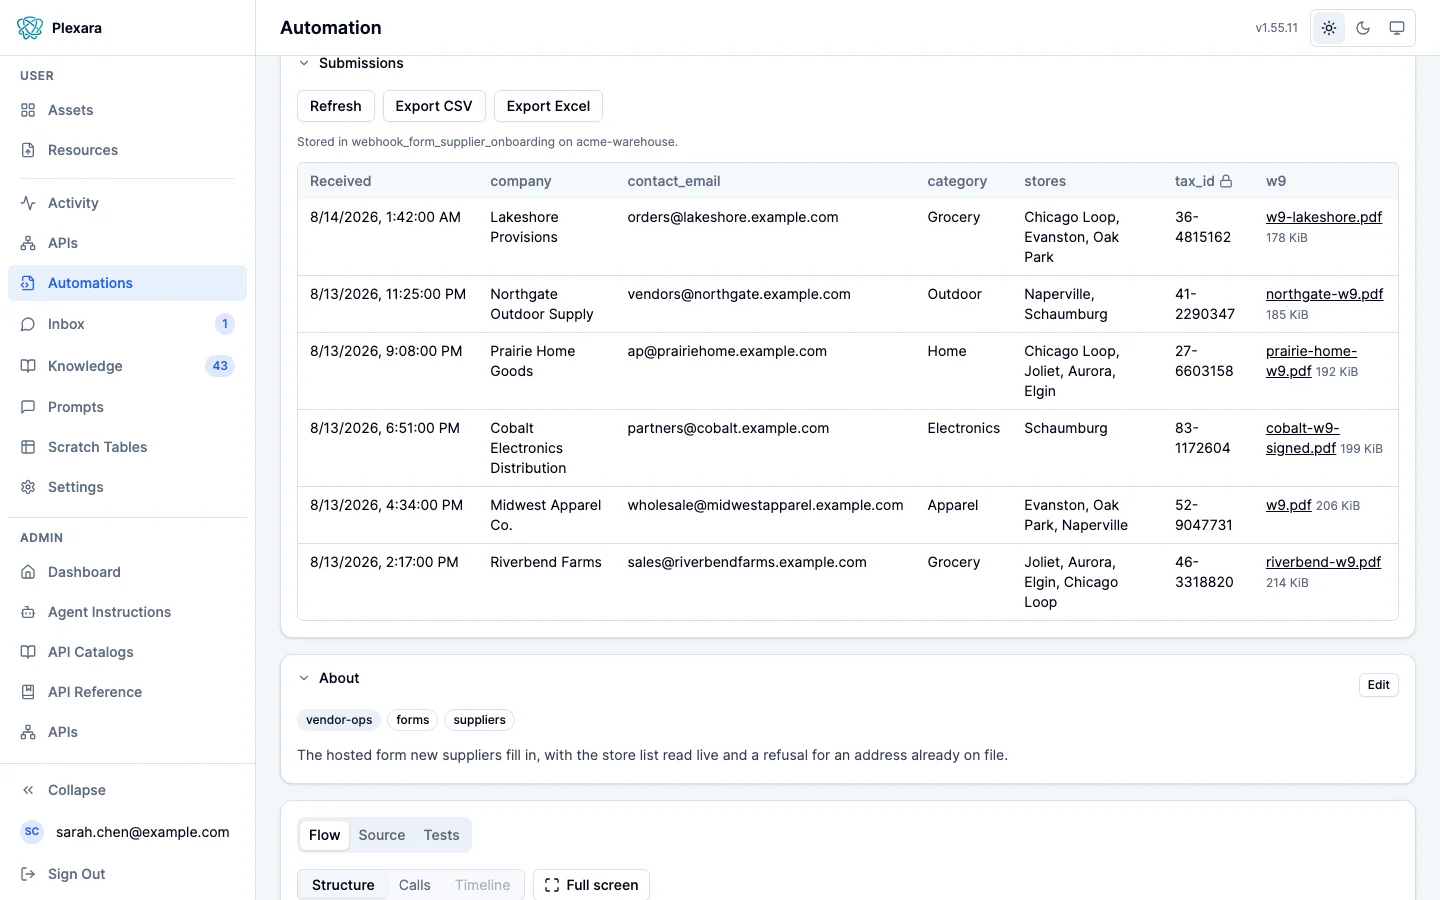Collapse the sidebar

(x=127, y=790)
